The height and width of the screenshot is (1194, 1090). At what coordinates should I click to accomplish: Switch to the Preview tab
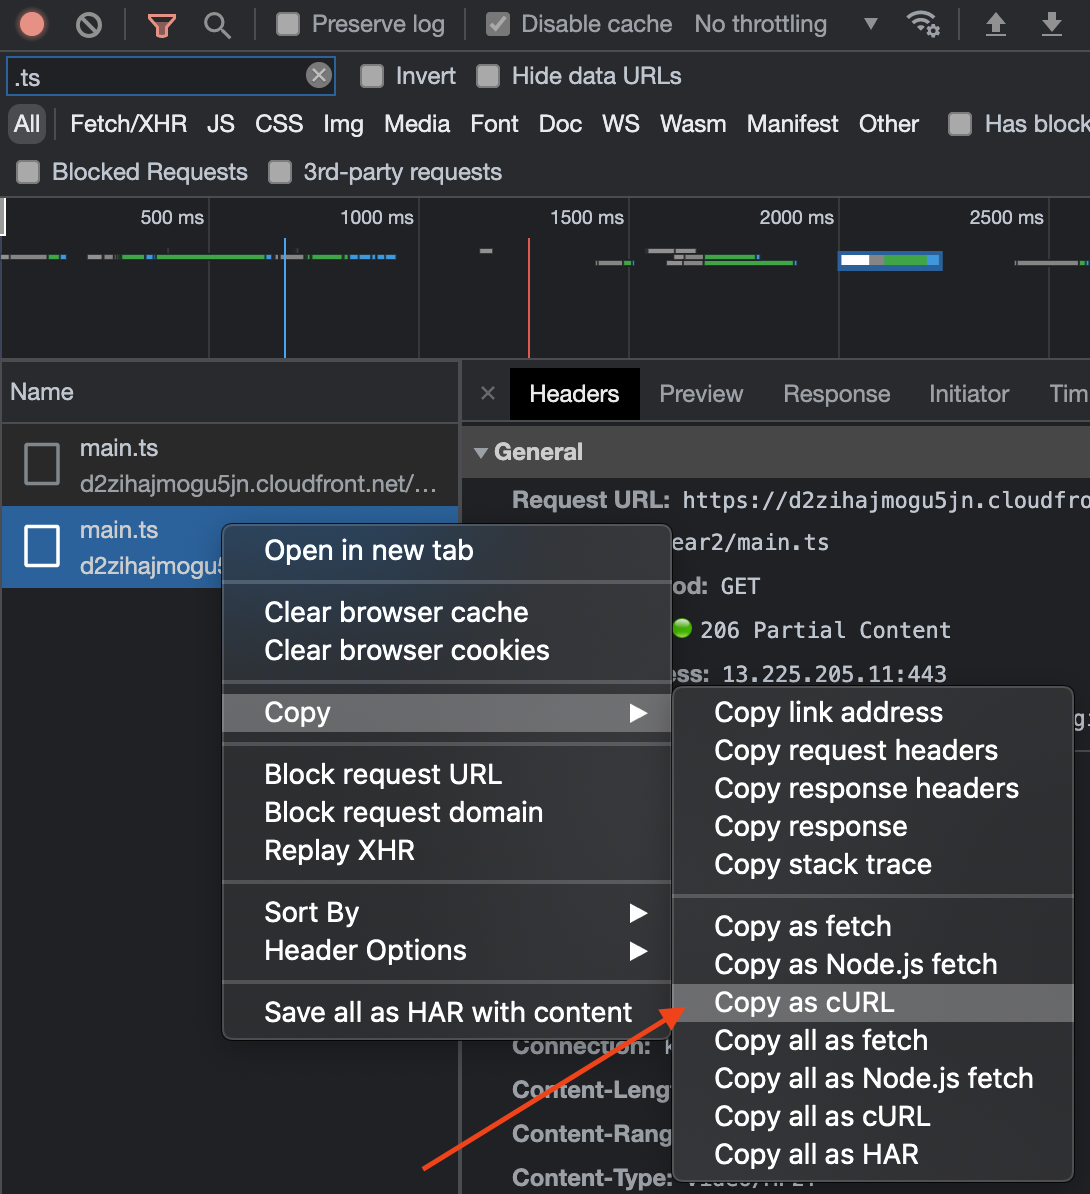[x=701, y=394]
